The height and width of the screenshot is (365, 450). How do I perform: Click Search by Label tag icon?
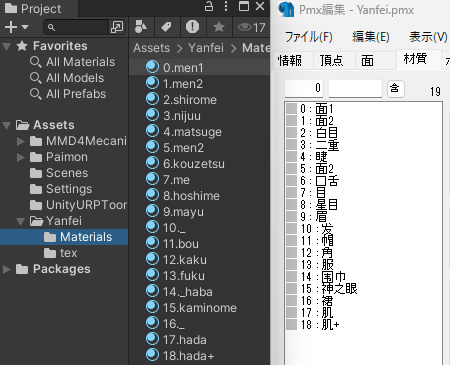[x=166, y=27]
